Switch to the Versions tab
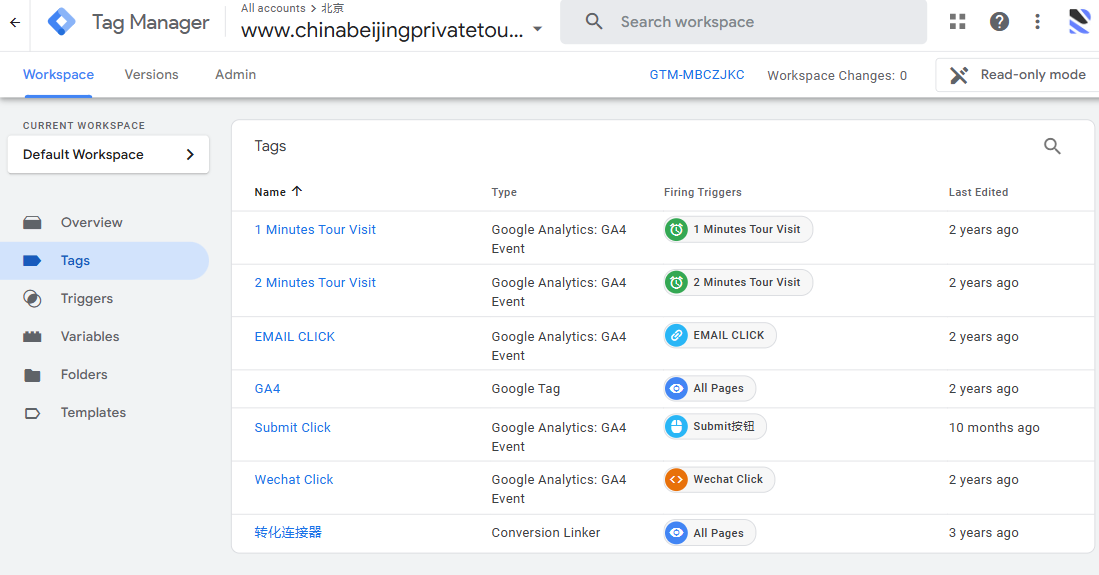 tap(151, 75)
